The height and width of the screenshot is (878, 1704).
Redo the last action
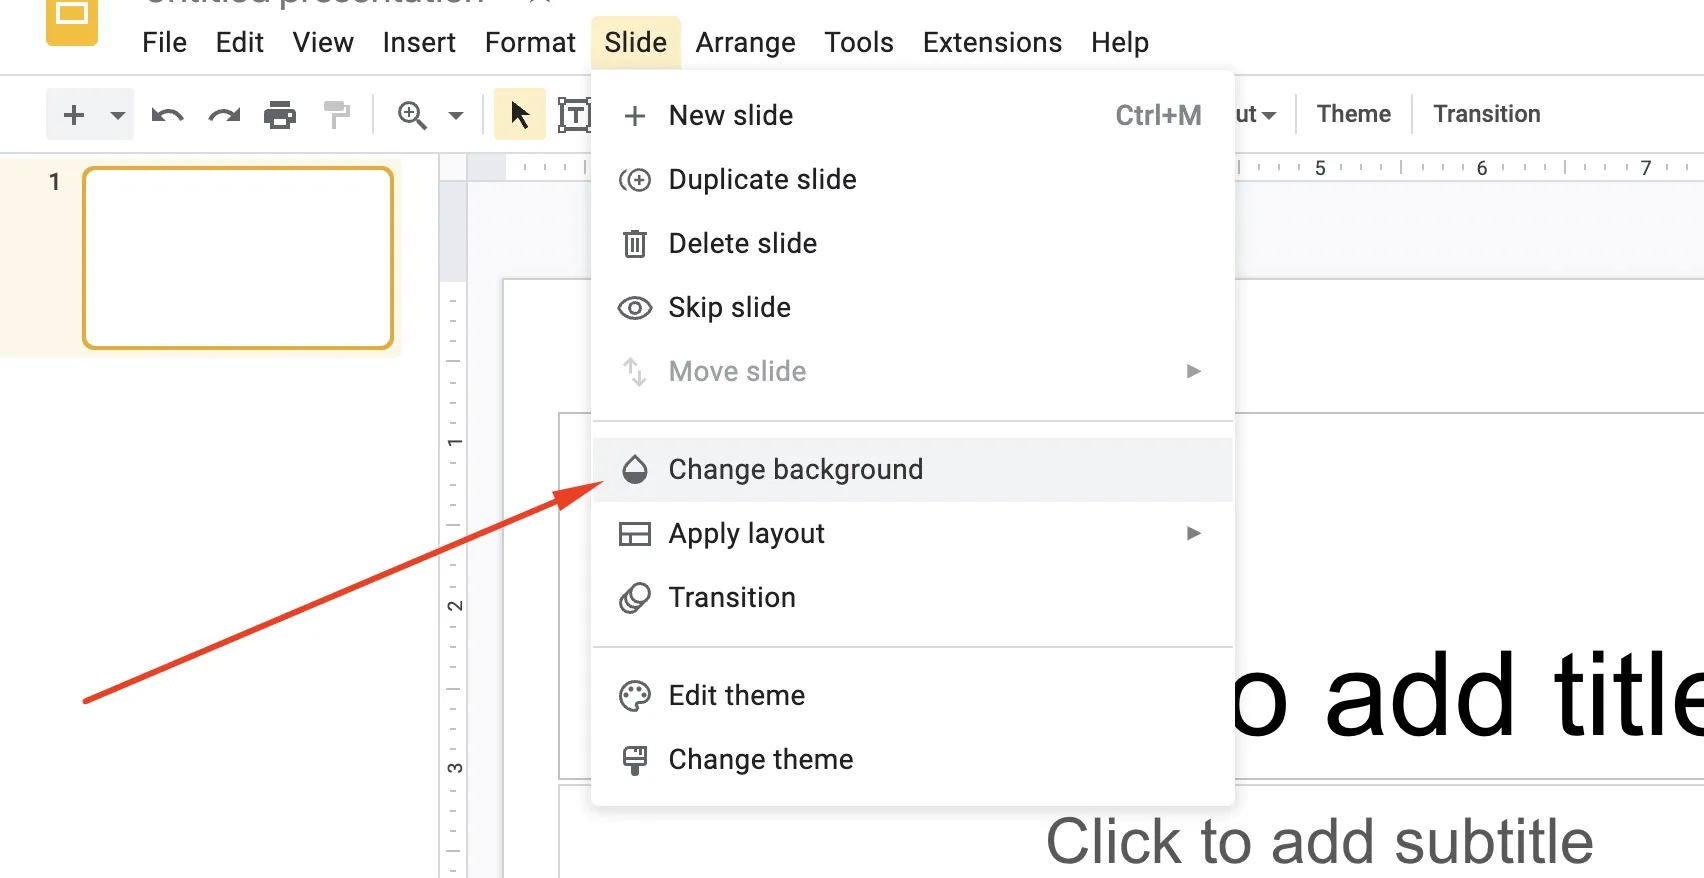tap(224, 115)
